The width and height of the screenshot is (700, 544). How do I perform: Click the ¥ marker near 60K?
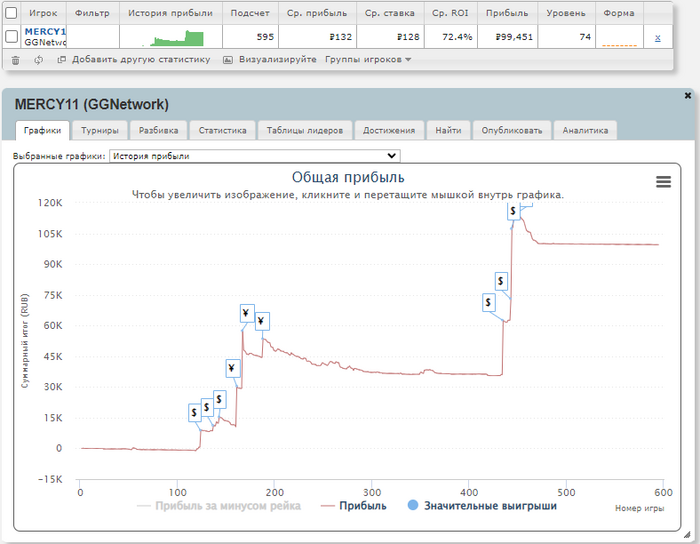click(x=262, y=321)
